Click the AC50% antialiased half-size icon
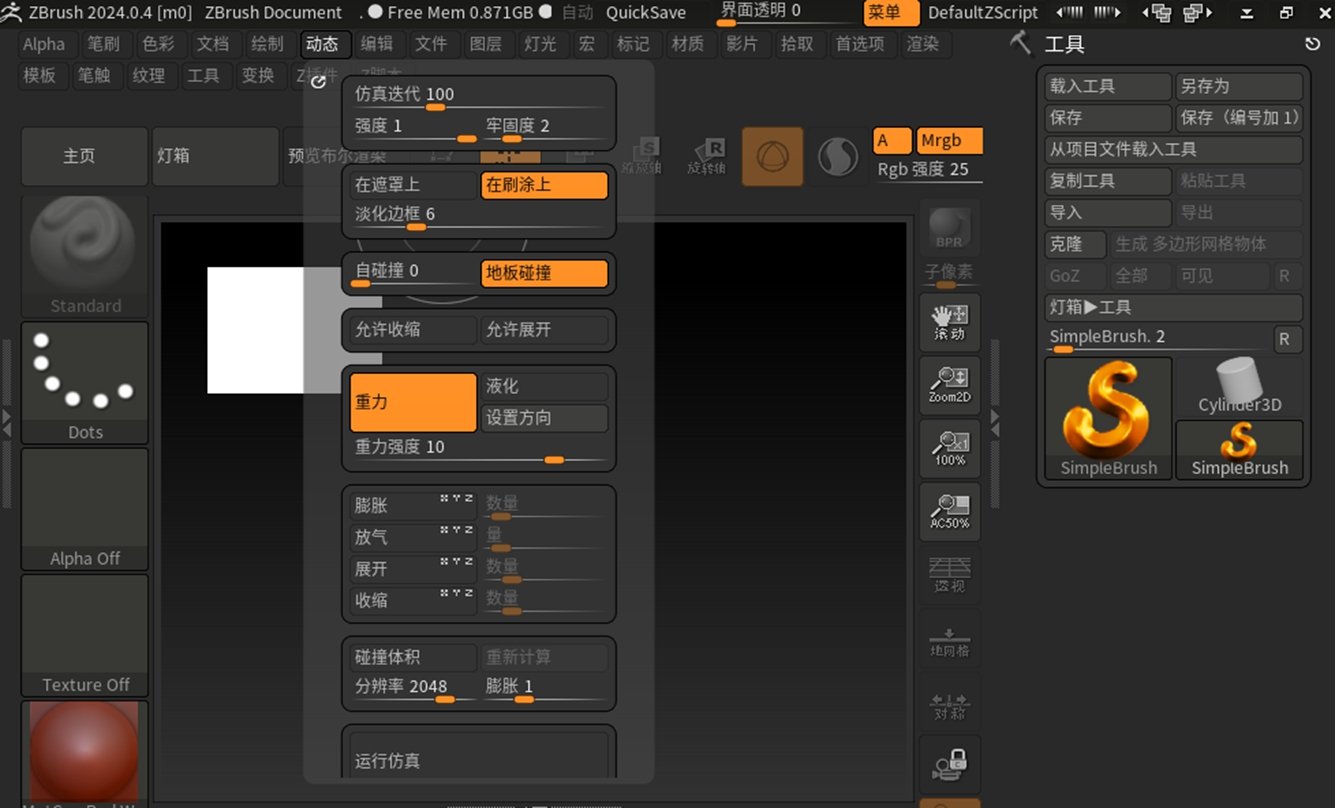Screen dimensions: 1335x808 949,511
